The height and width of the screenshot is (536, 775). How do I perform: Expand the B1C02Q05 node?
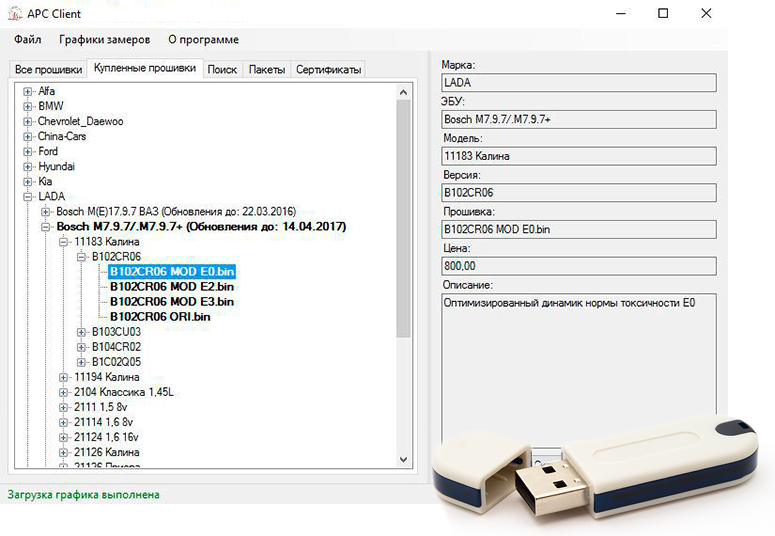[x=82, y=362]
